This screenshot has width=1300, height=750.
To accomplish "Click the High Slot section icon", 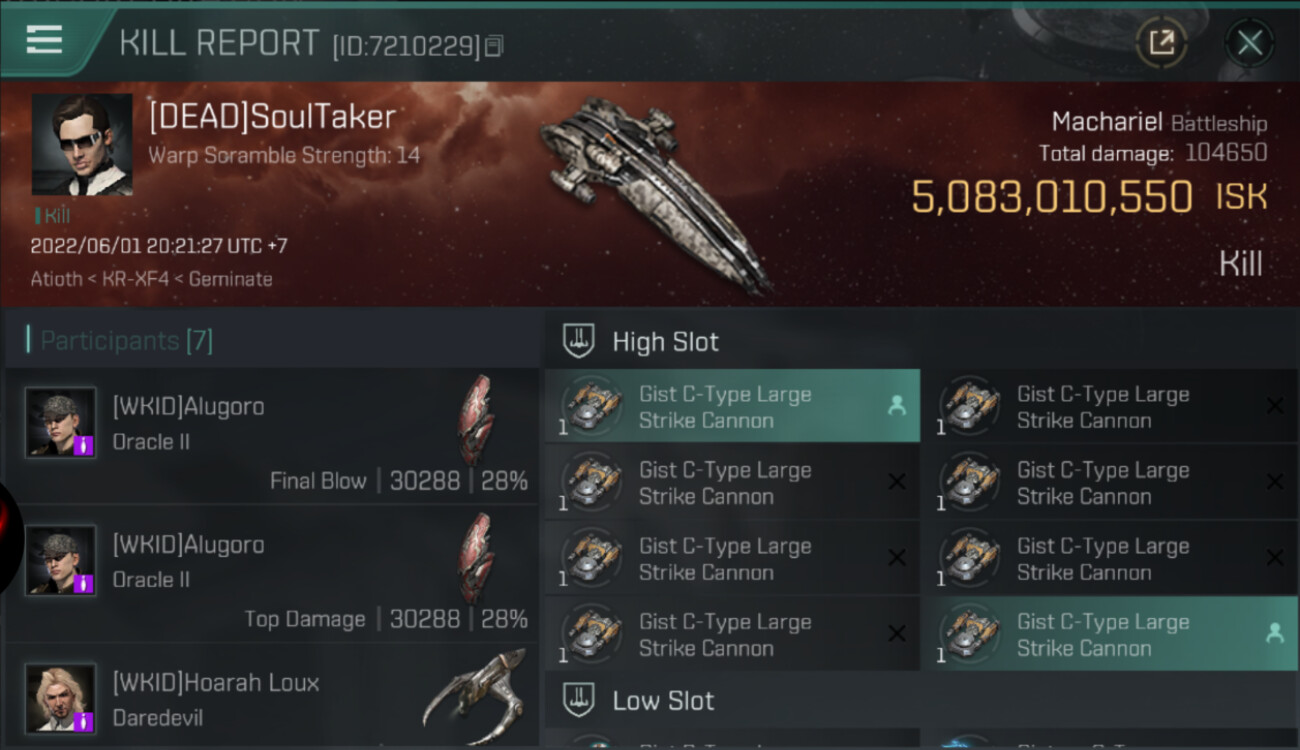I will 579,341.
